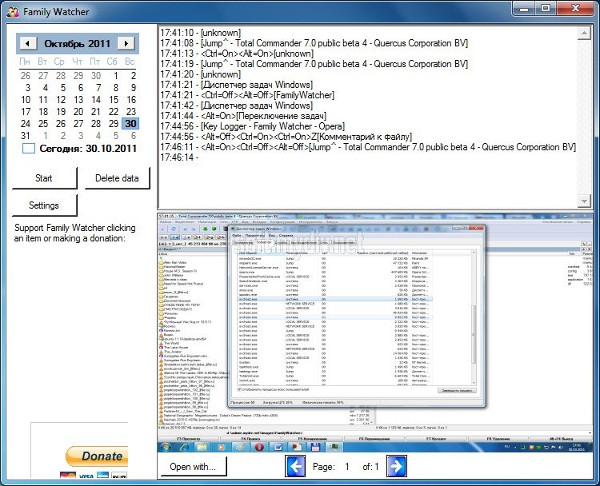Click the Family Watcher title bar icon
The height and width of the screenshot is (486, 600).
(13, 12)
